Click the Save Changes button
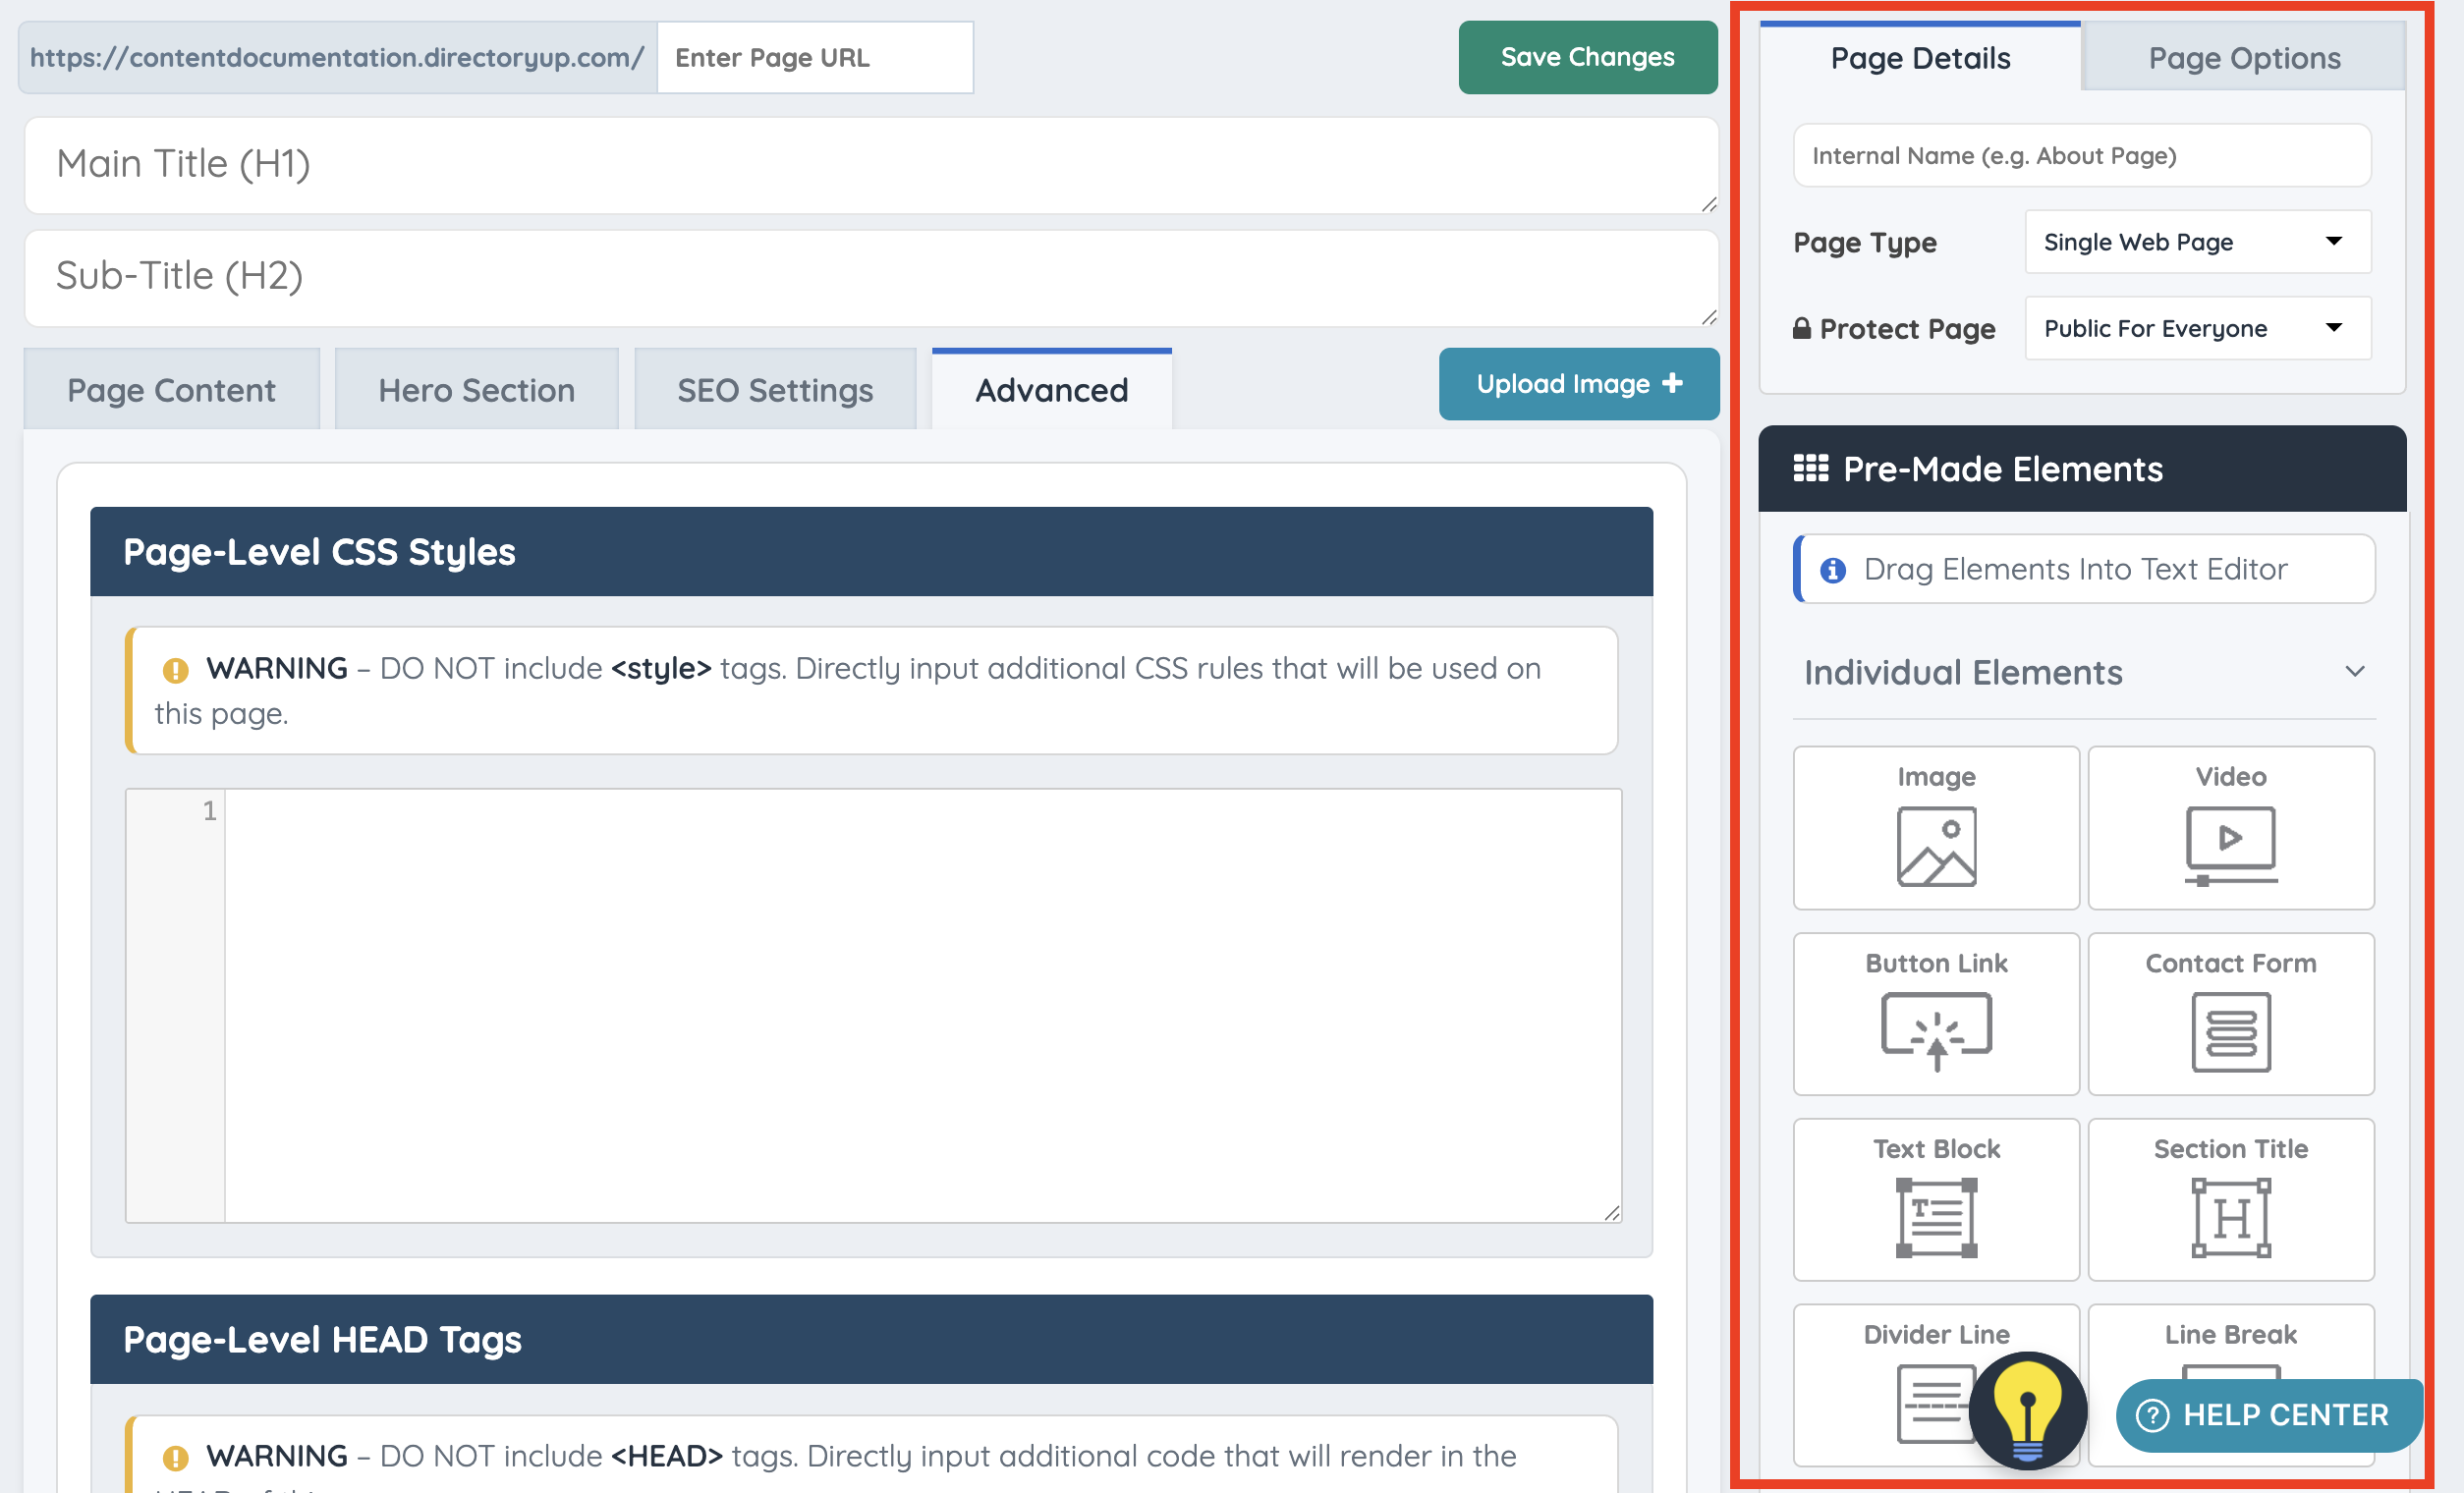Image resolution: width=2464 pixels, height=1493 pixels. point(1586,57)
